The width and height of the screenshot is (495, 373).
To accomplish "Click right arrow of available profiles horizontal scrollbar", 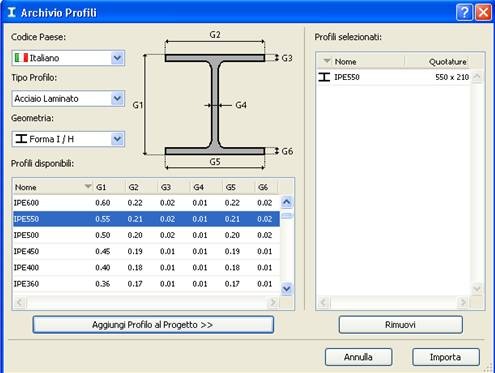I will 273,302.
